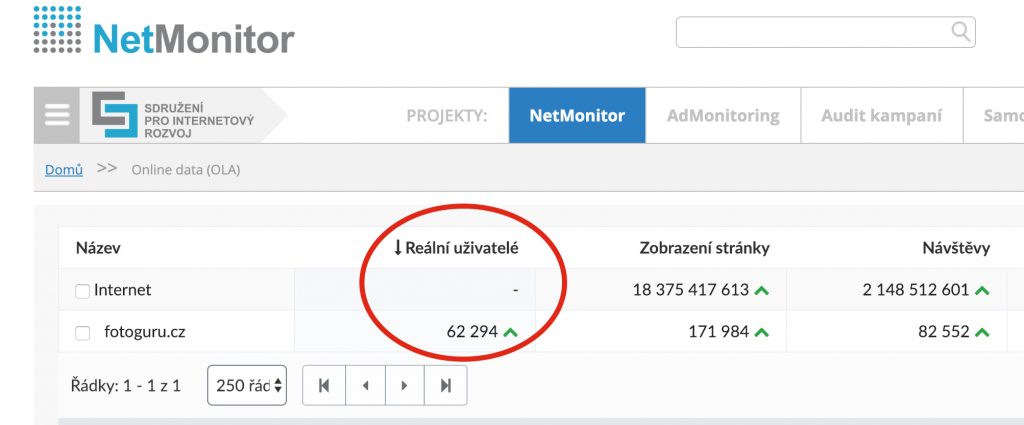The width and height of the screenshot is (1024, 425).
Task: Click into the search input field
Action: 810,32
